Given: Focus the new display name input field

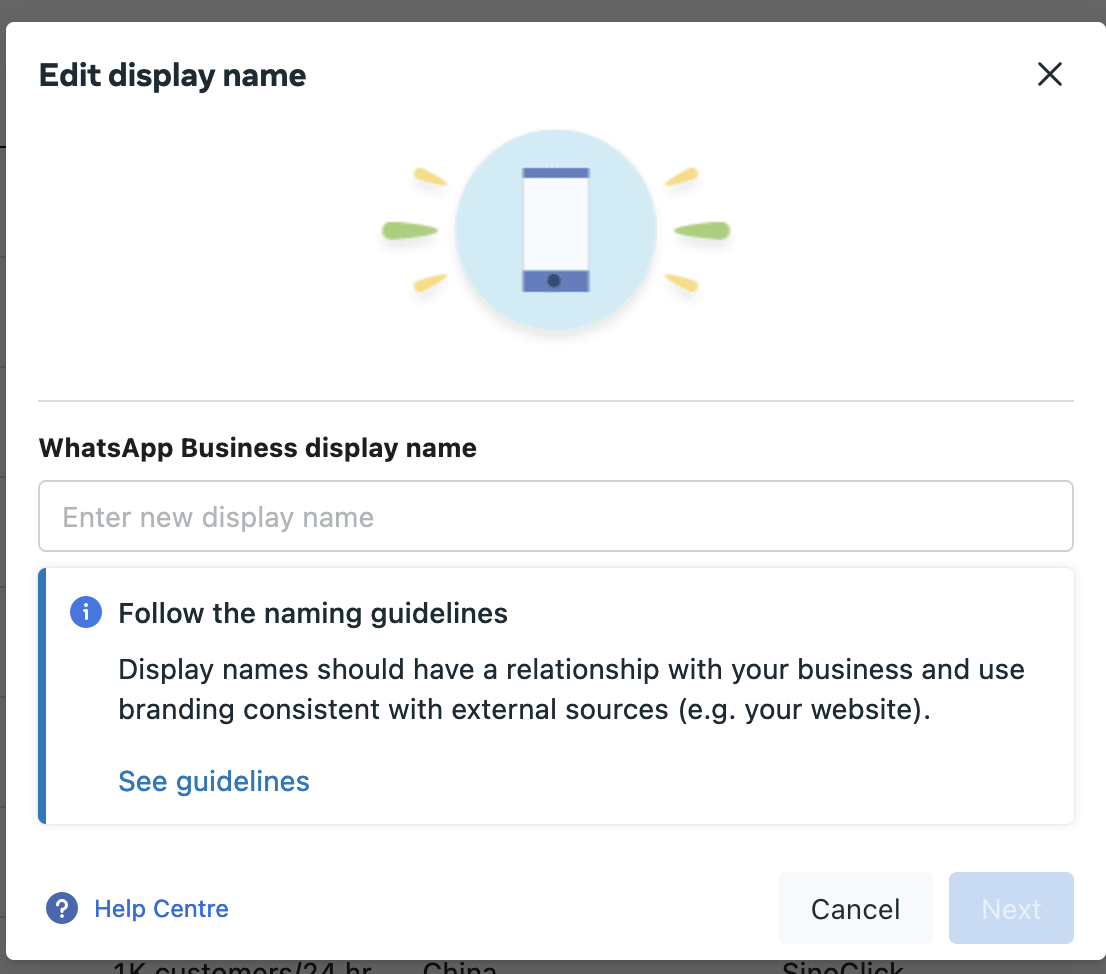Looking at the screenshot, I should pos(556,516).
